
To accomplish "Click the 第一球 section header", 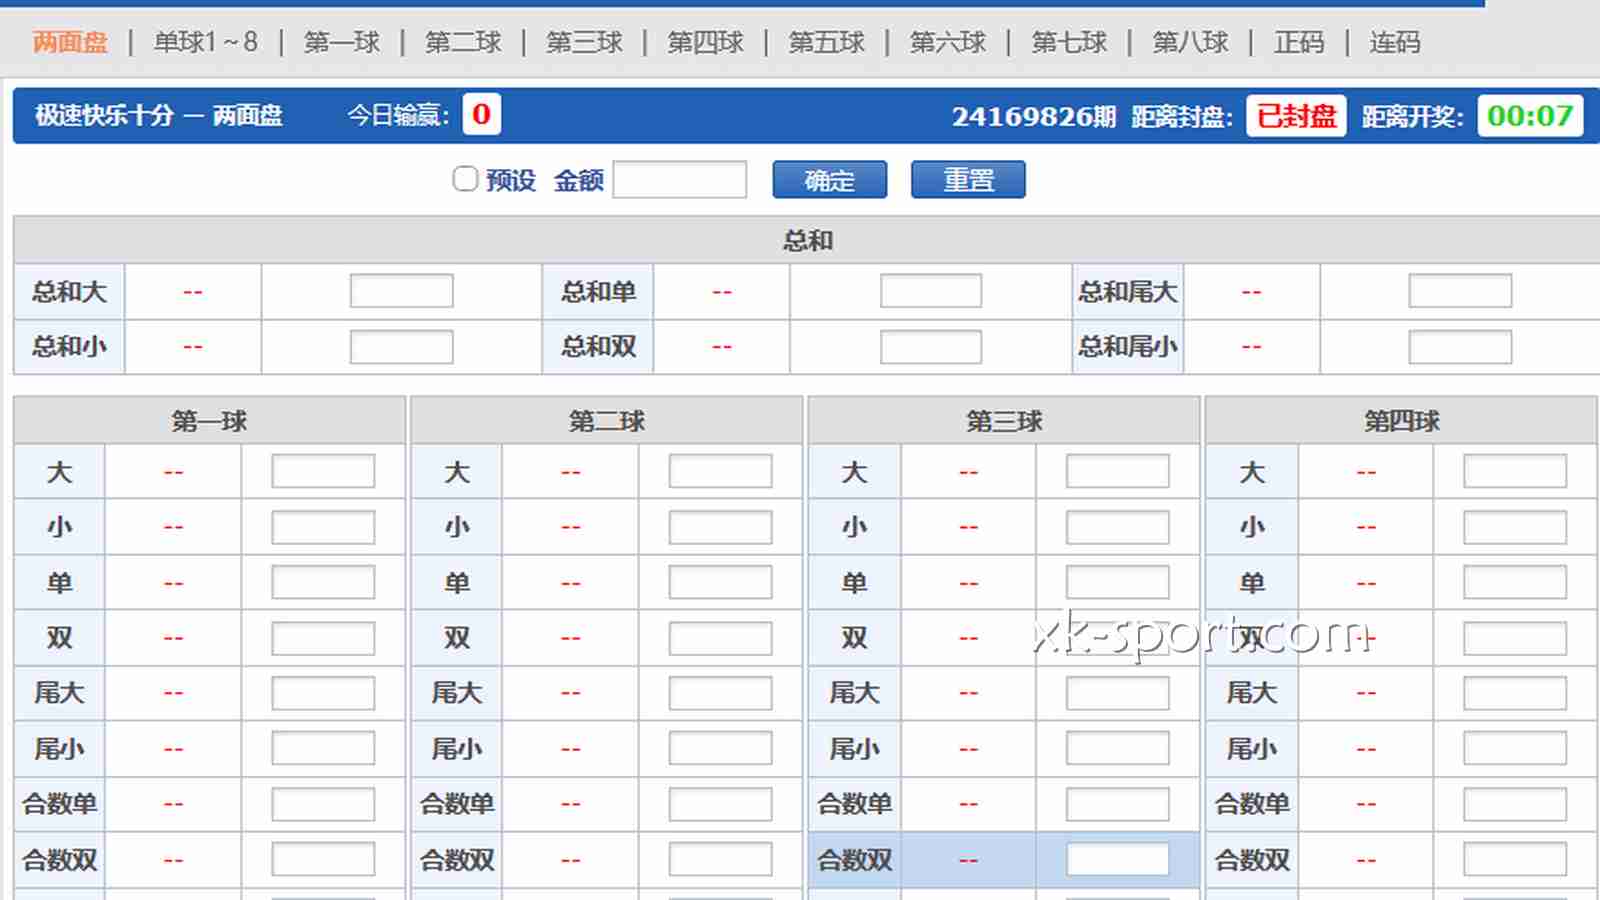I will [209, 421].
